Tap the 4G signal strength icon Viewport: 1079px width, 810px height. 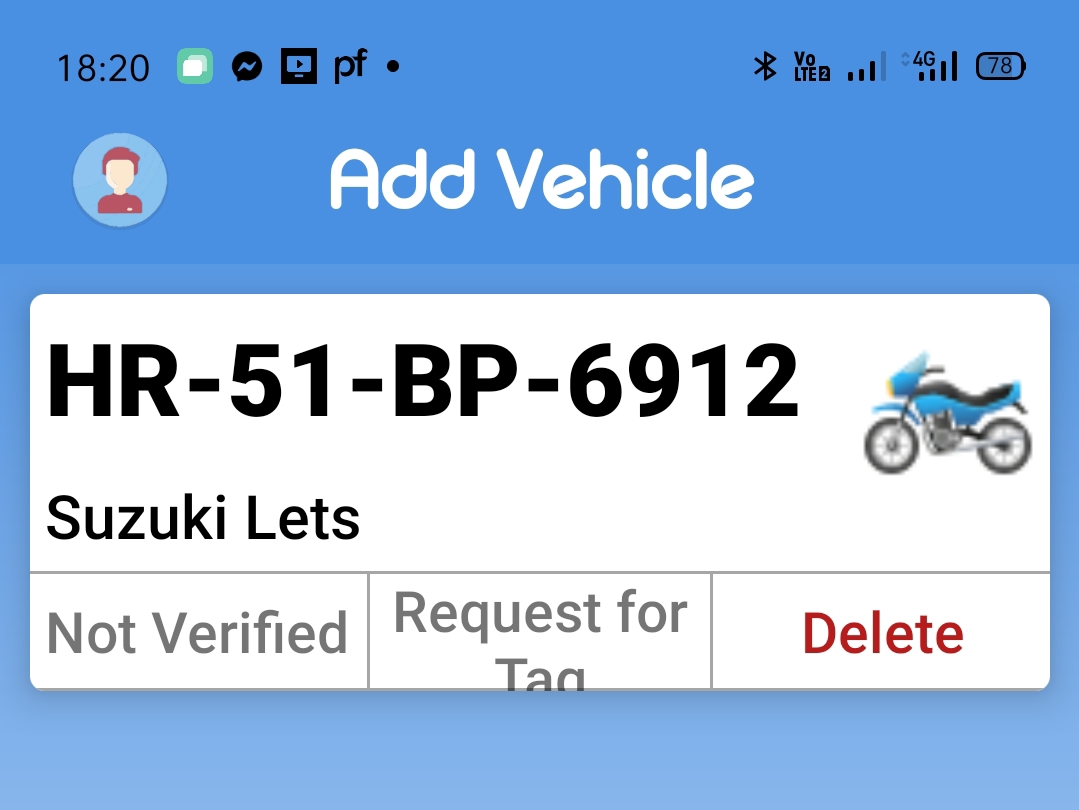tap(930, 66)
